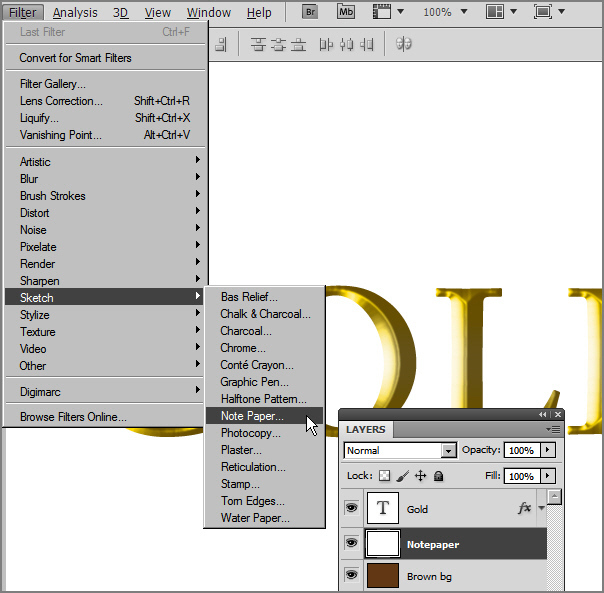Click the Screen Mode icon
The height and width of the screenshot is (593, 604).
542,12
